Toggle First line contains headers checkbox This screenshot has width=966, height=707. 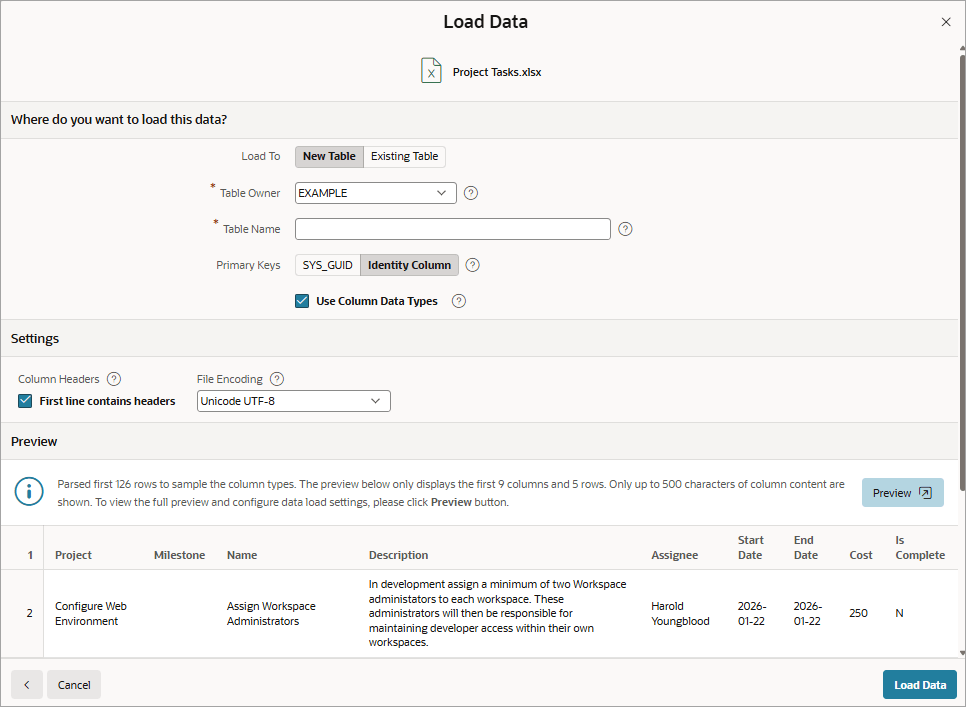point(25,401)
